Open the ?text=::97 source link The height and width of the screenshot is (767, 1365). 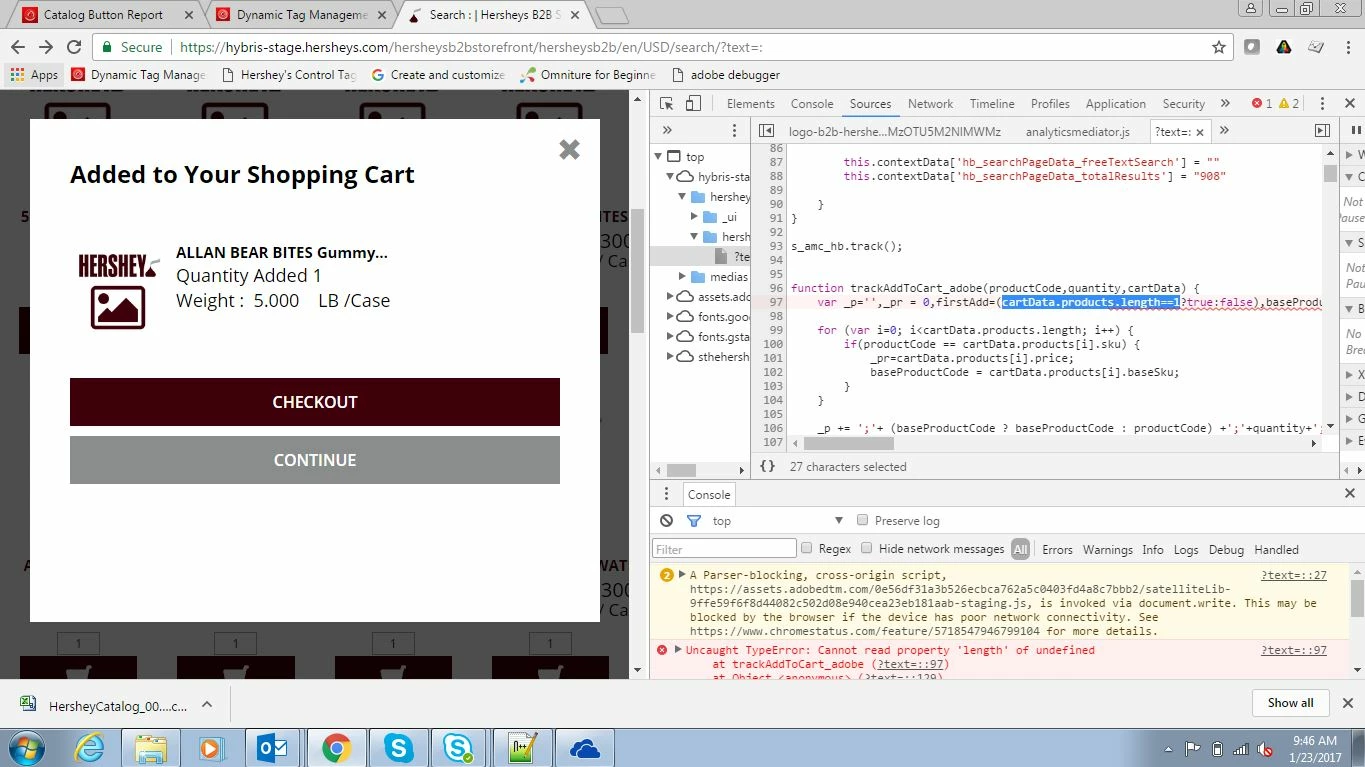click(1294, 650)
